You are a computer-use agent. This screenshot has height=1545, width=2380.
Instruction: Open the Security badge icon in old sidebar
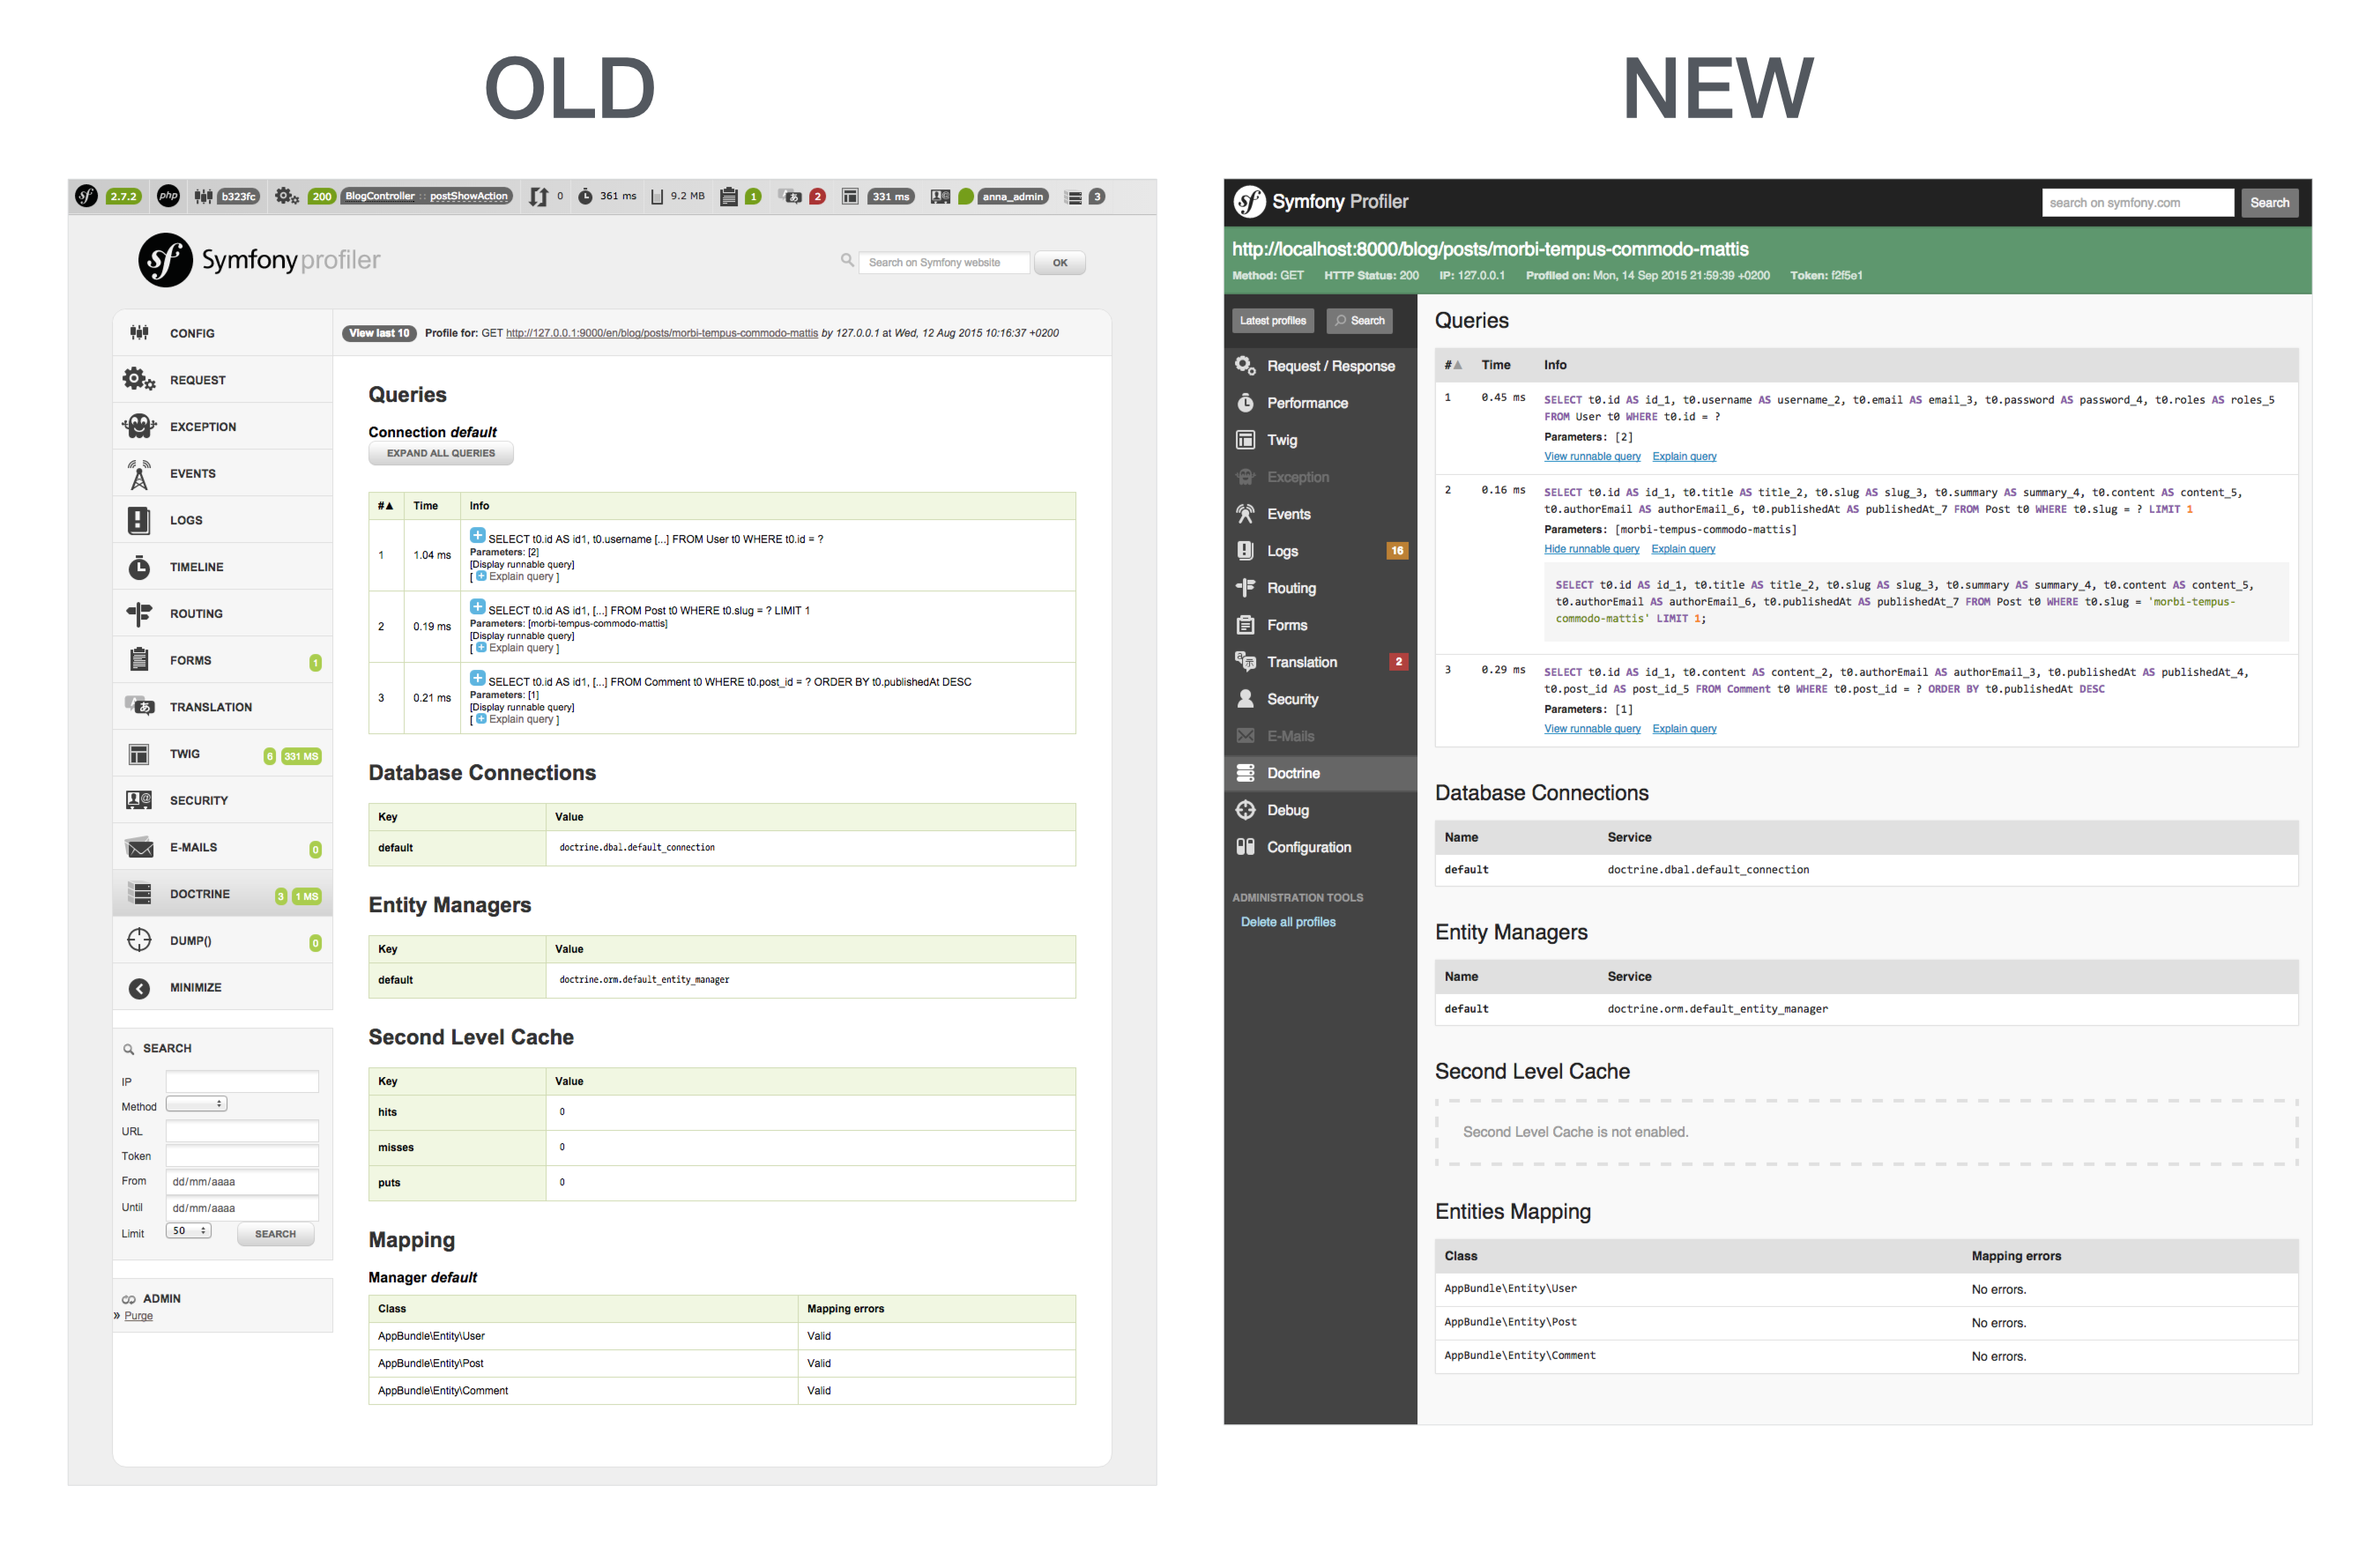point(139,800)
